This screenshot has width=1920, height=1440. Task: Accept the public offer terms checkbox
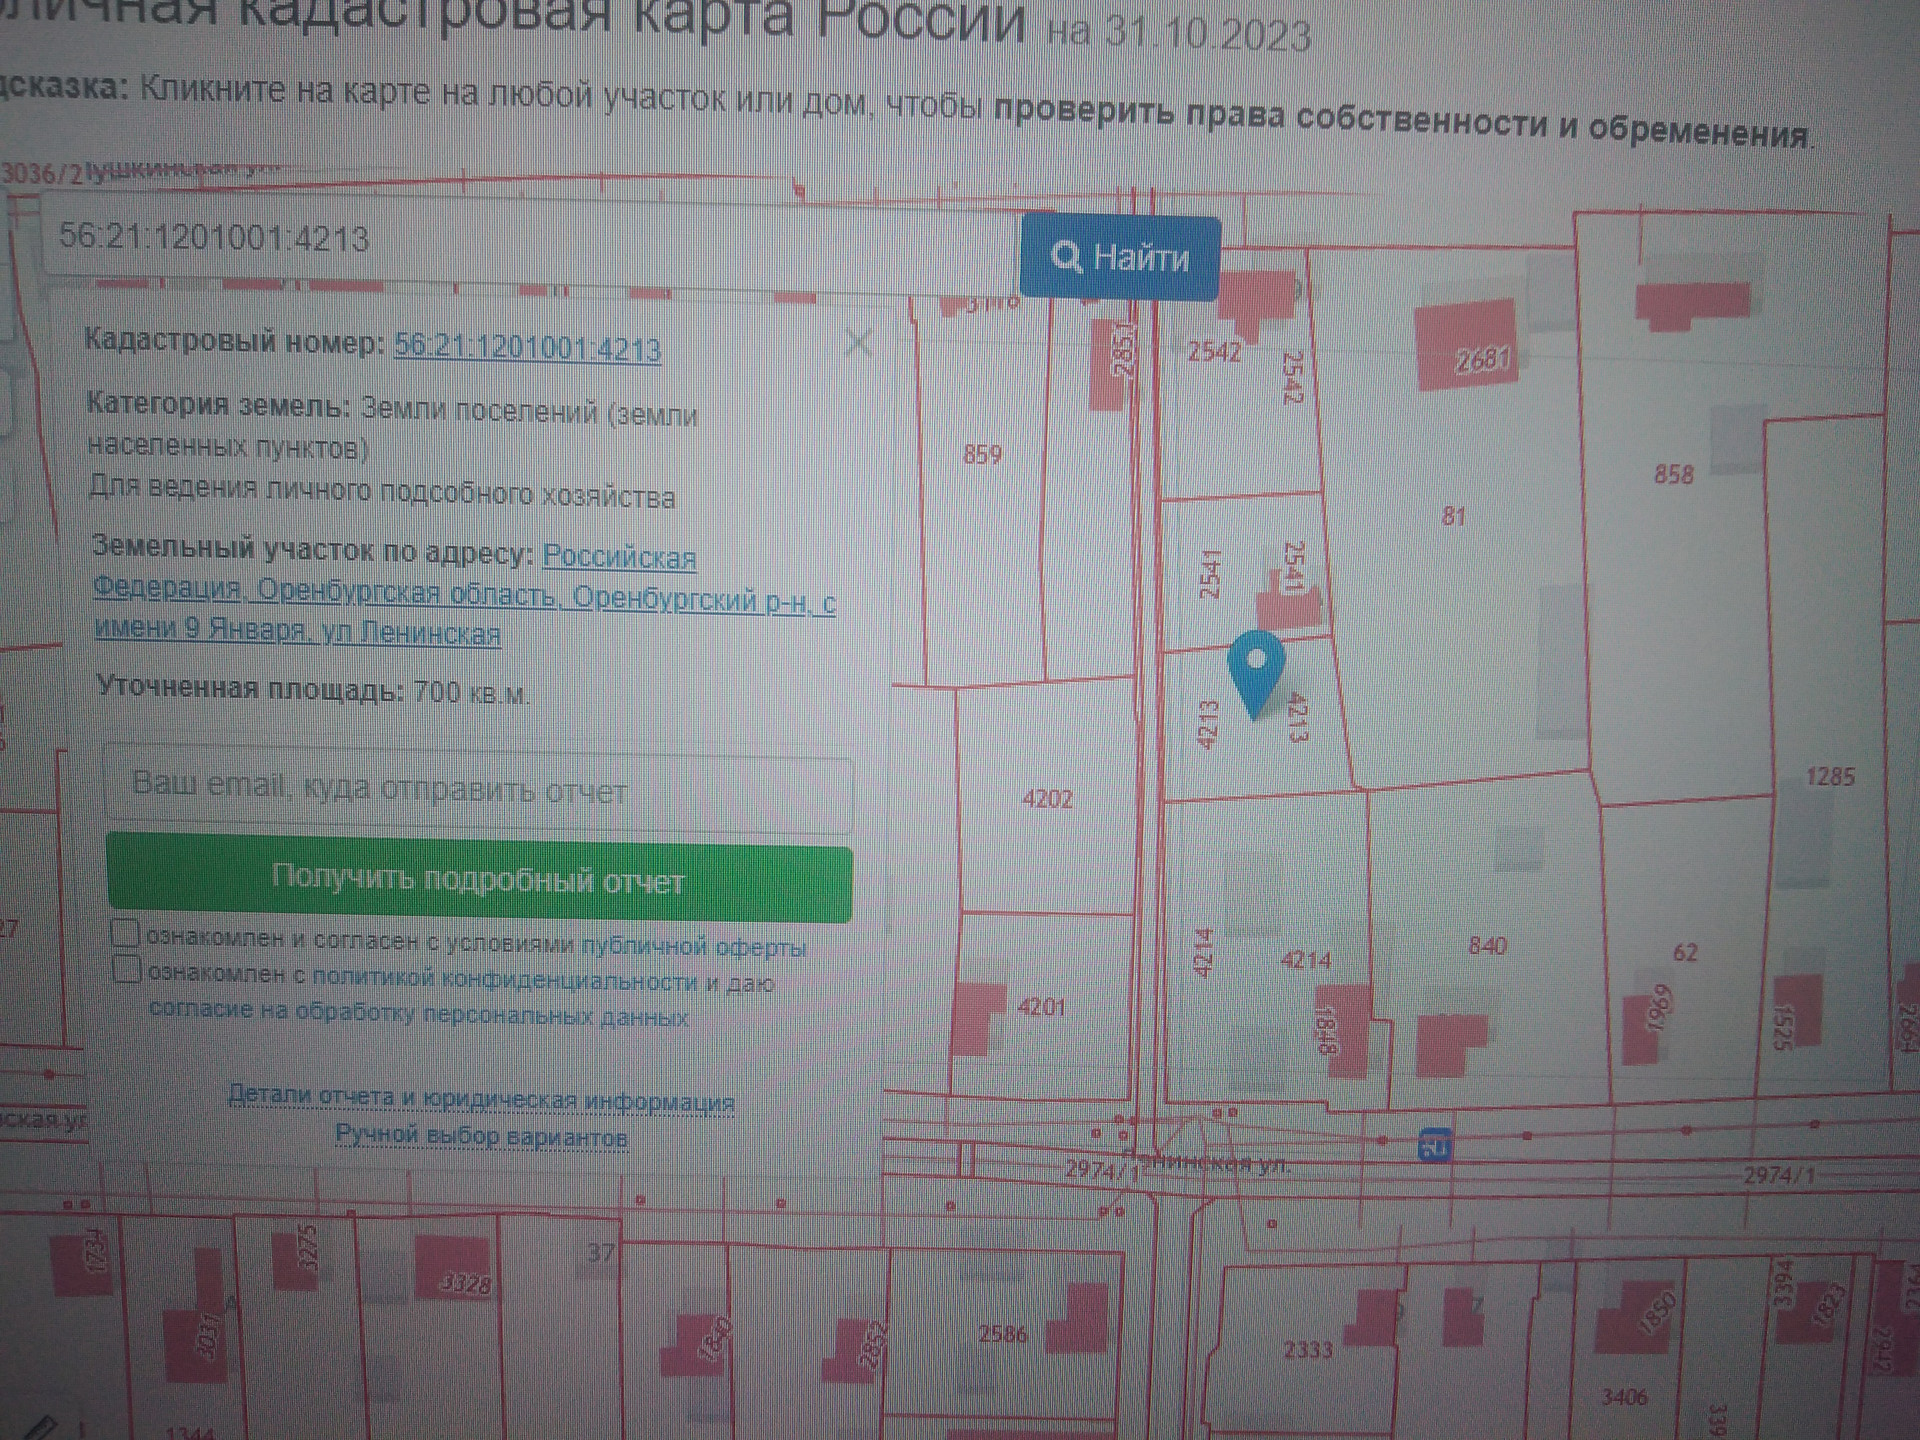(125, 934)
